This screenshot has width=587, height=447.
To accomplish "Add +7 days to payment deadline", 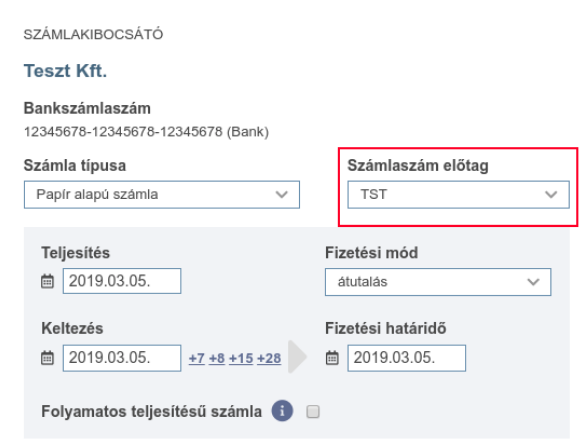I will coord(197,358).
